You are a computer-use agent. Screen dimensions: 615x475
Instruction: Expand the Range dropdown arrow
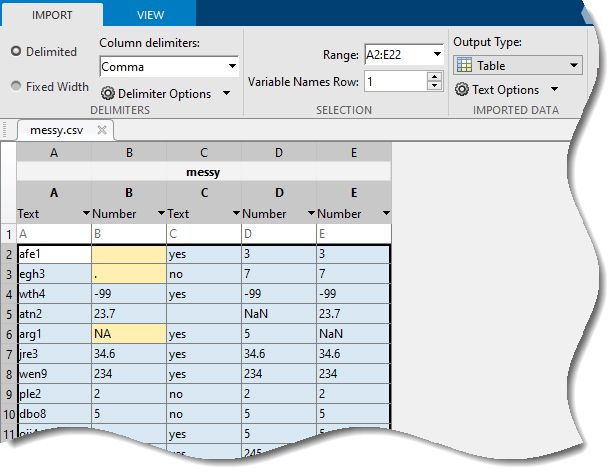pyautogui.click(x=436, y=55)
